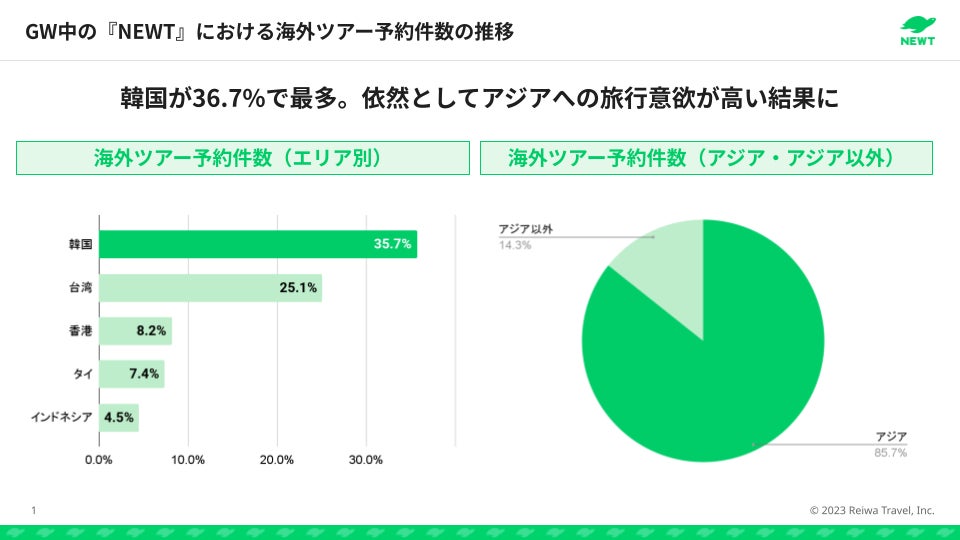Click the 香港 8.2% bar
This screenshot has height=540, width=960.
pyautogui.click(x=135, y=331)
